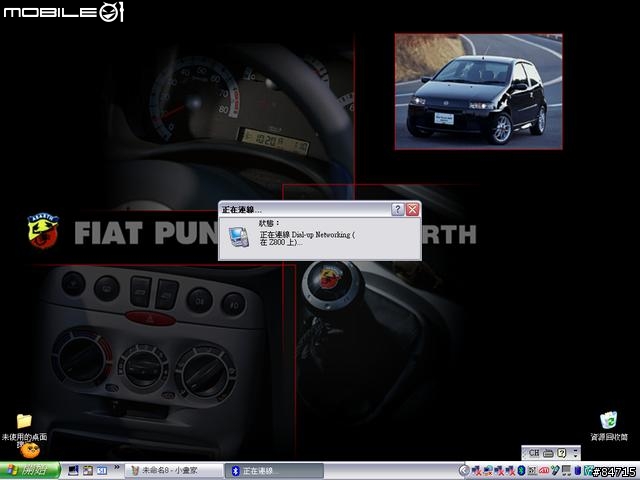Image resolution: width=640 pixels, height=480 pixels.
Task: Open language bar options arrow
Action: [576, 456]
